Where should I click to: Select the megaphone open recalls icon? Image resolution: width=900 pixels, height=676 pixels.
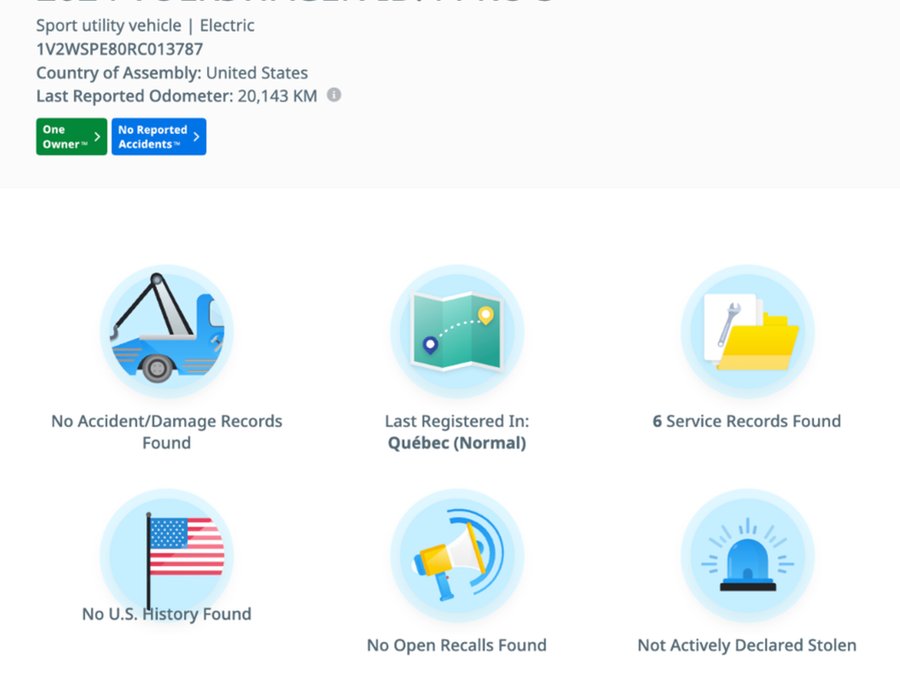[456, 558]
